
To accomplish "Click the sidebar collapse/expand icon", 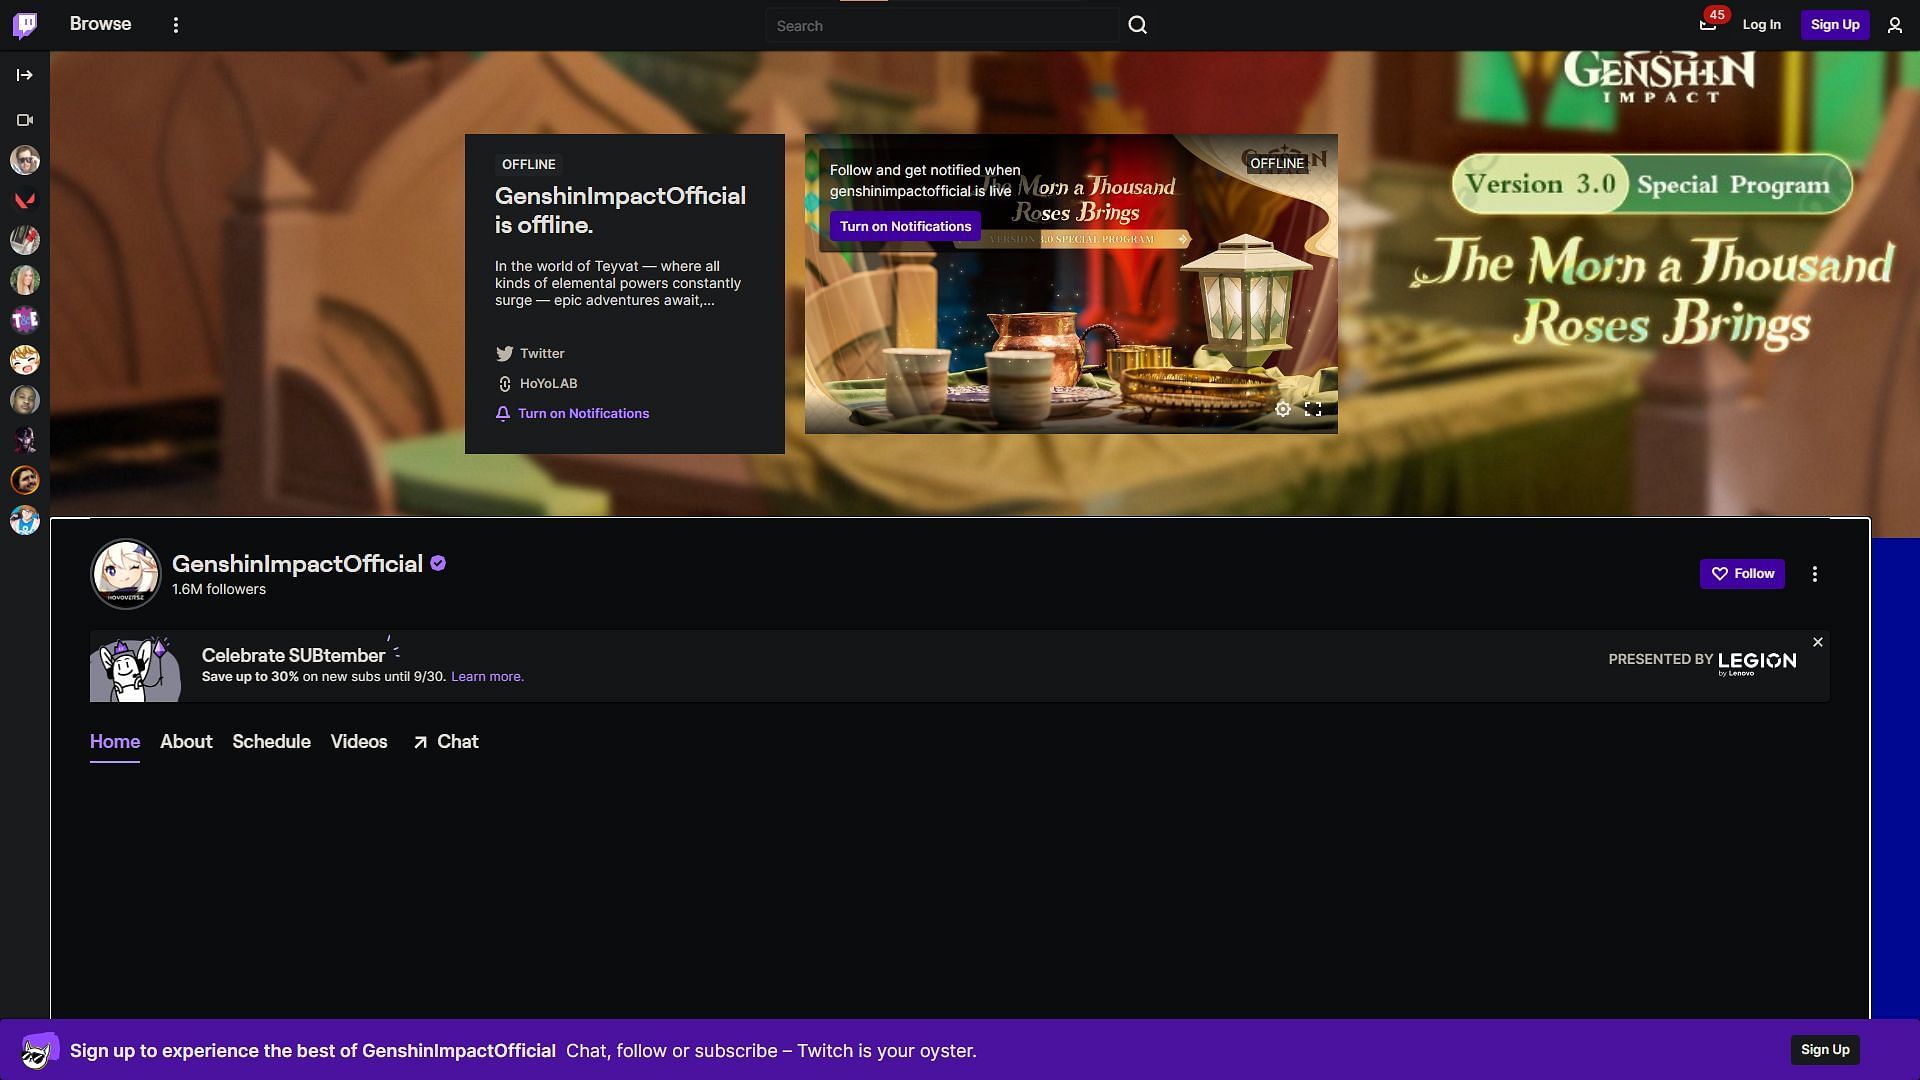I will (25, 75).
